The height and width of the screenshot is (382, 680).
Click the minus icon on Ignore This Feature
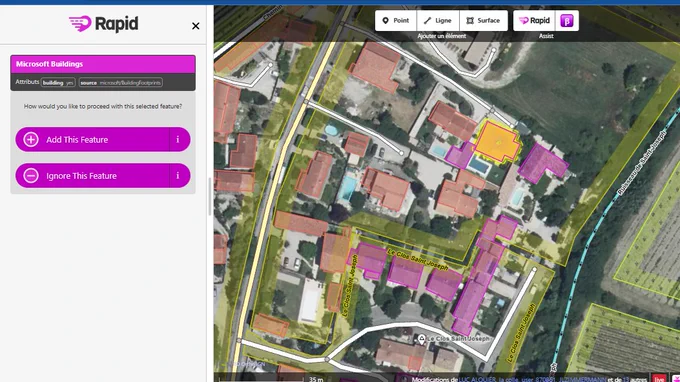click(31, 176)
